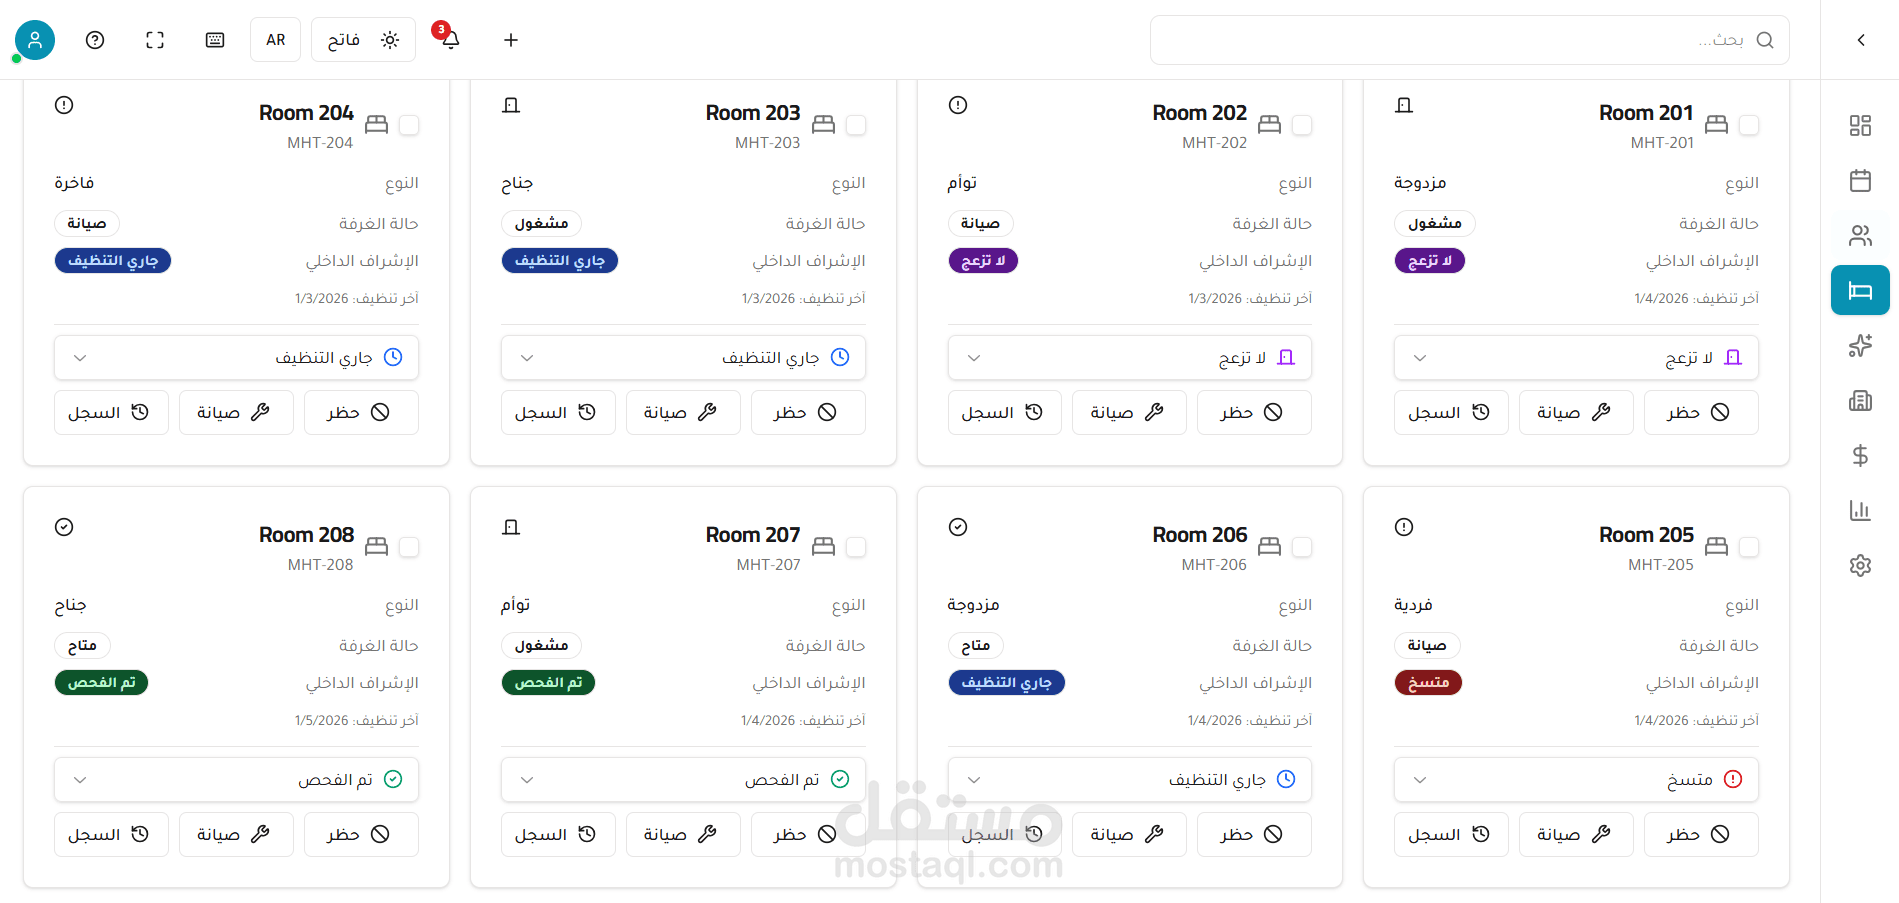Screen dimensions: 1899x903
Task: Expand the تم الفحص dropdown on Room 207
Action: click(683, 779)
